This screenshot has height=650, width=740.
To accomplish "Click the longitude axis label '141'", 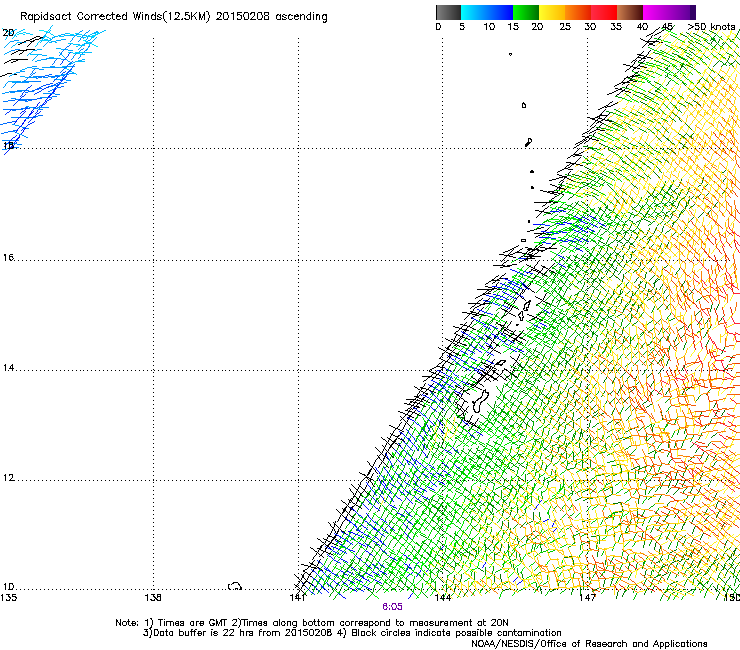I will pyautogui.click(x=298, y=598).
